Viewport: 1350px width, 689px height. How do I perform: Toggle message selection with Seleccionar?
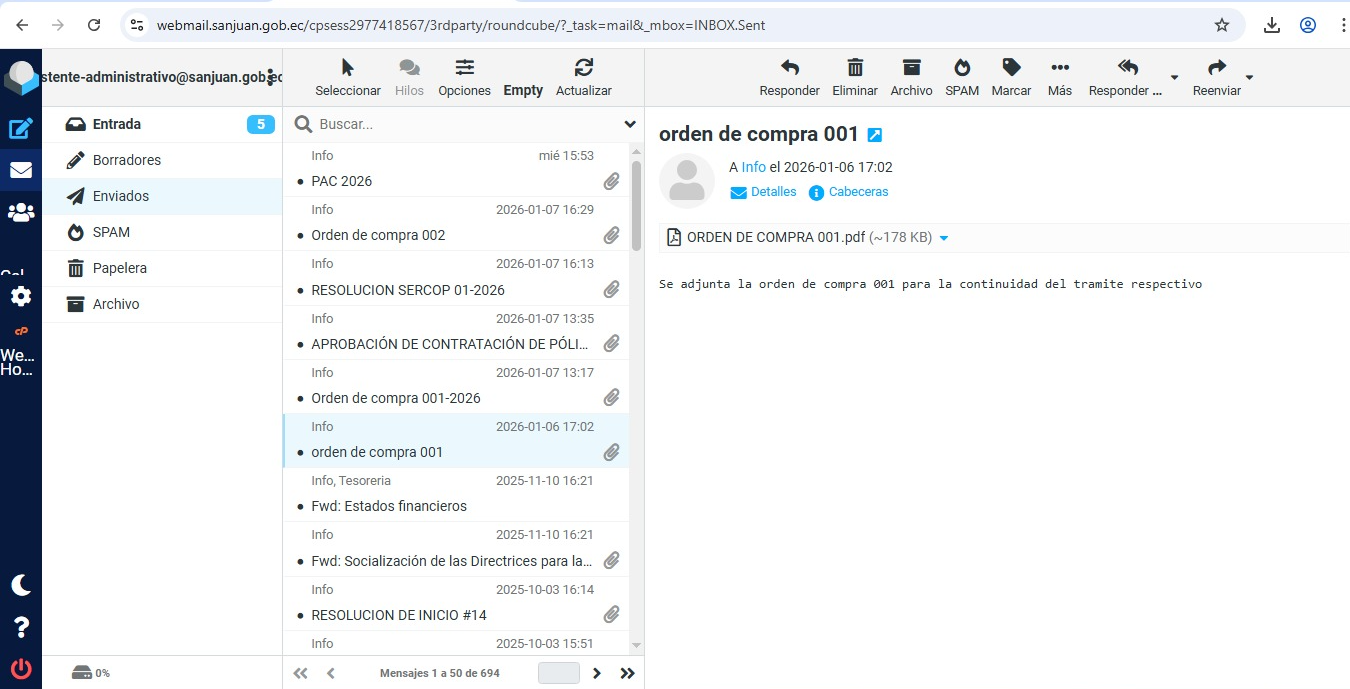click(347, 68)
